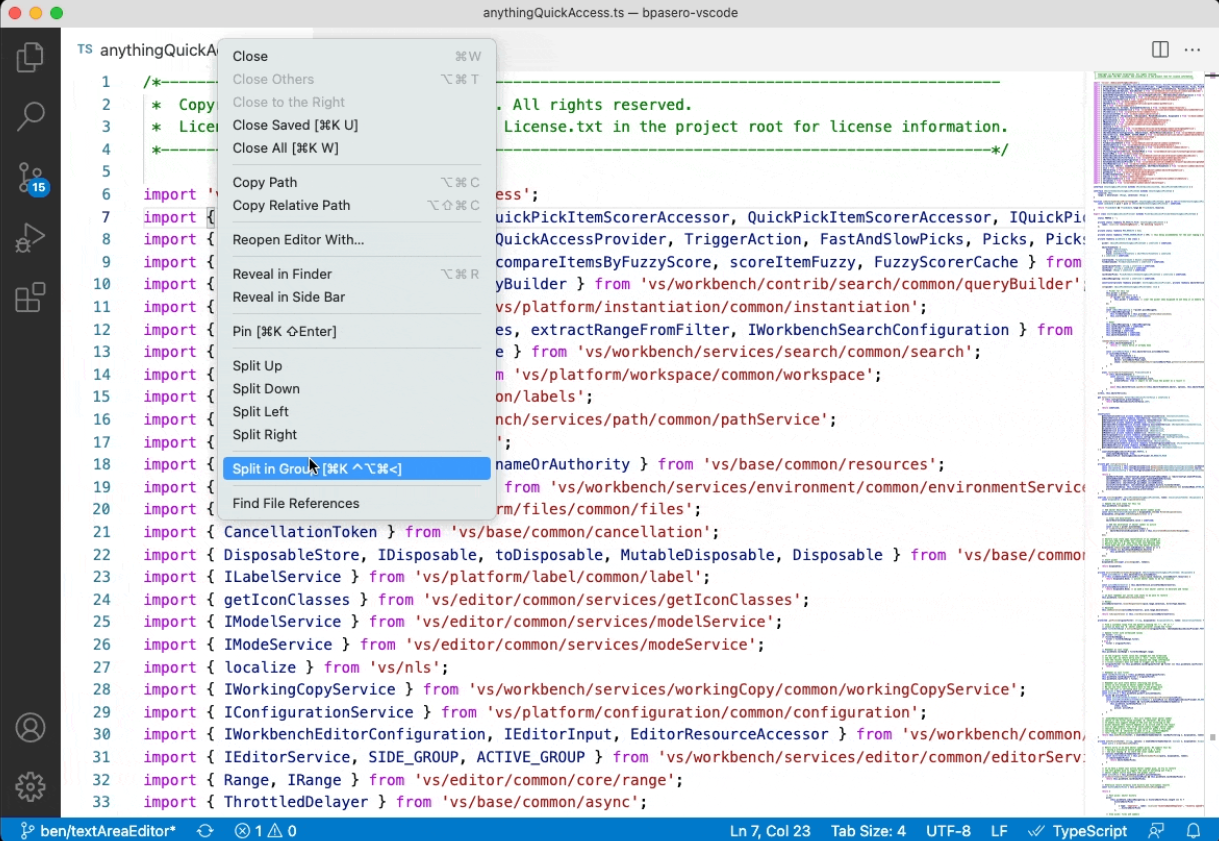Click line number 21 in gutter
The width and height of the screenshot is (1219, 841).
[101, 532]
